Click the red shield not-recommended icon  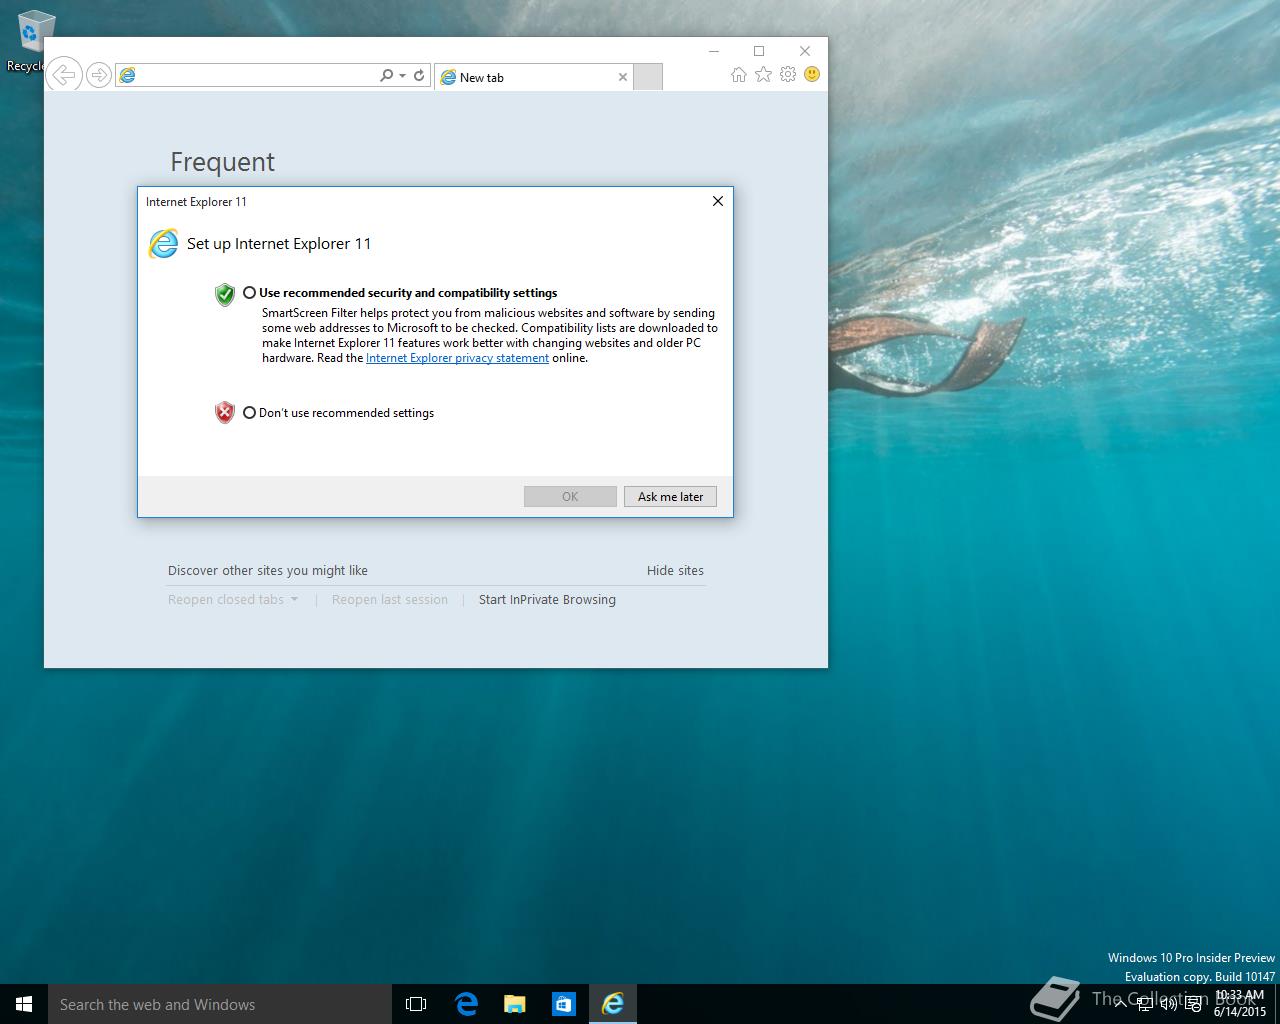[225, 413]
